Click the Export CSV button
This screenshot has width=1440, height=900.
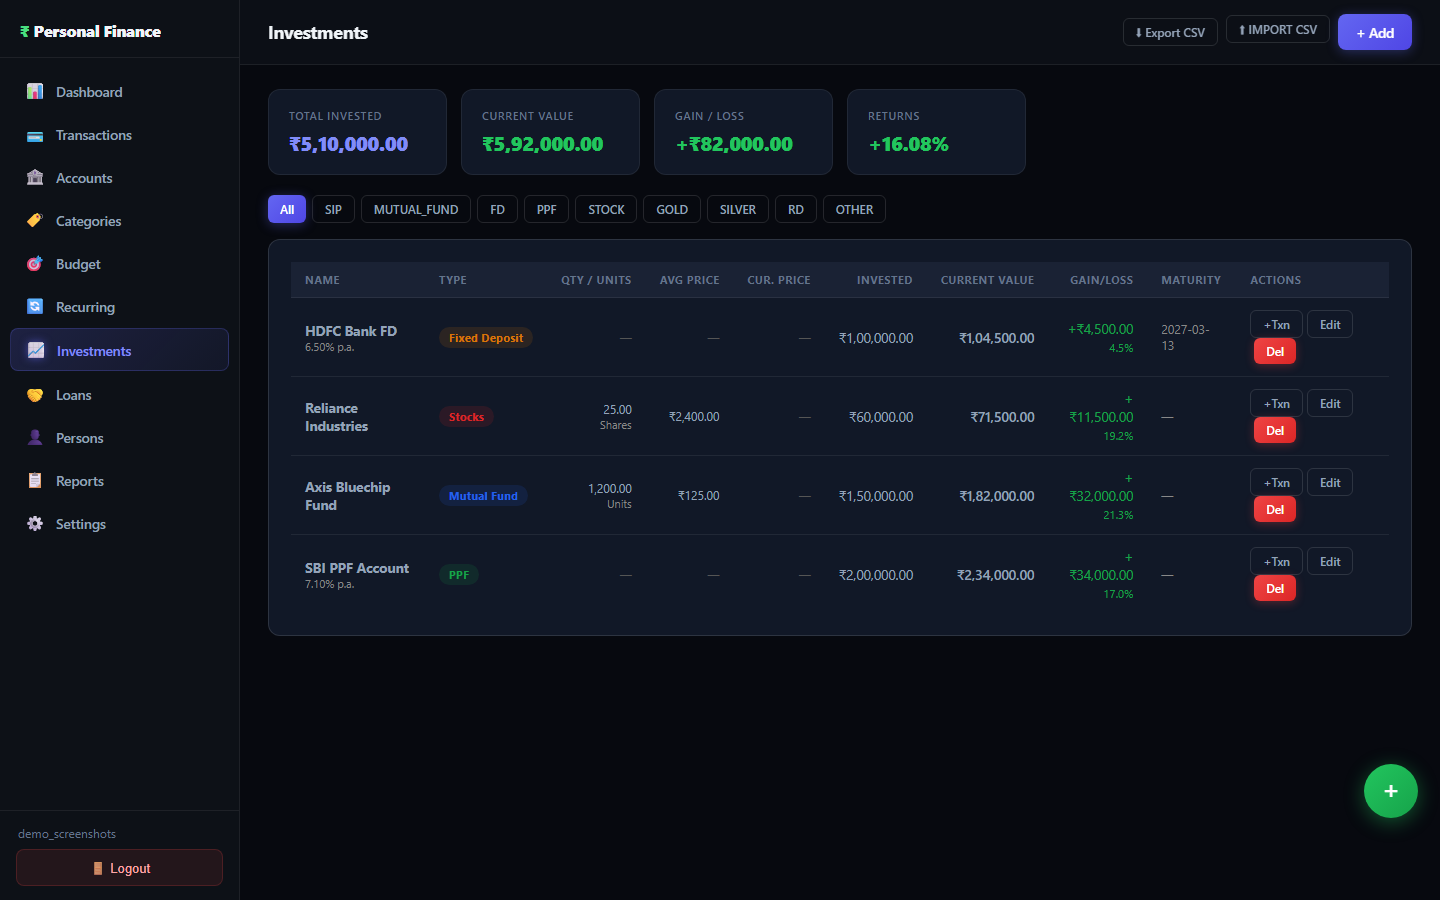1170,32
